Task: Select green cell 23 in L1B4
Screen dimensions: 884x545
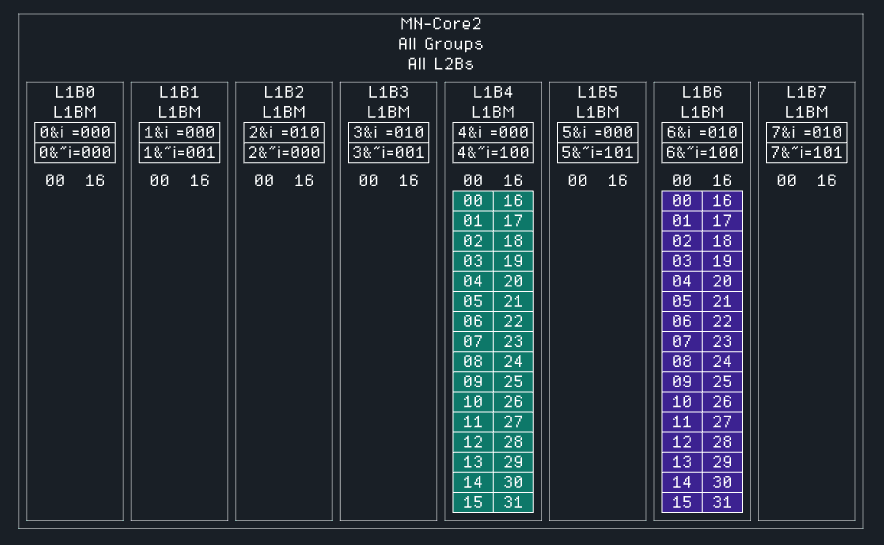Action: pos(513,342)
